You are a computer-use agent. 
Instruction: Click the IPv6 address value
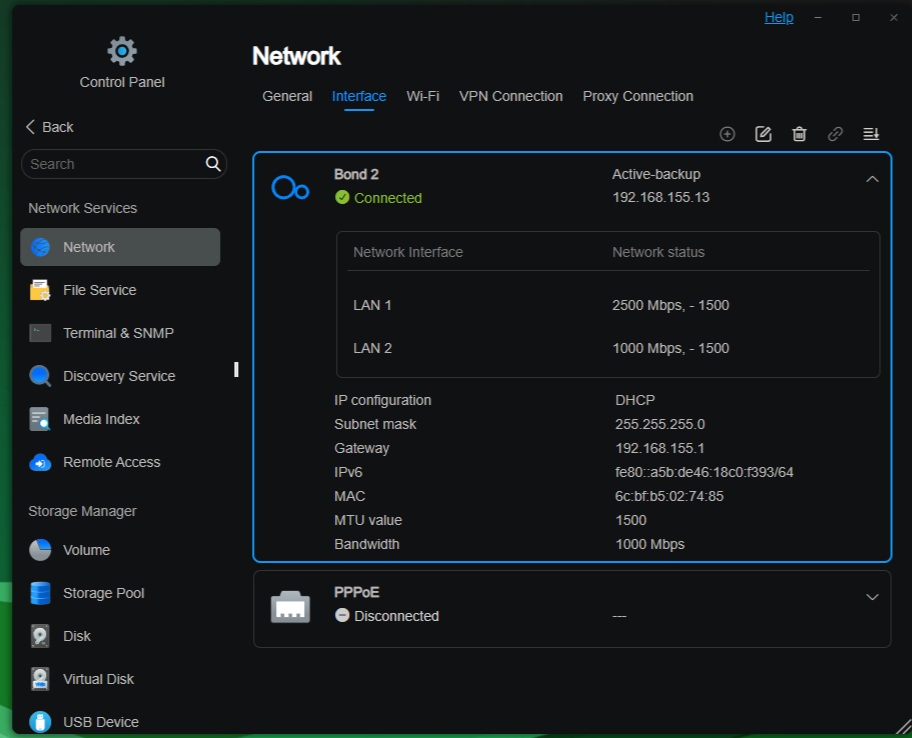click(x=704, y=473)
